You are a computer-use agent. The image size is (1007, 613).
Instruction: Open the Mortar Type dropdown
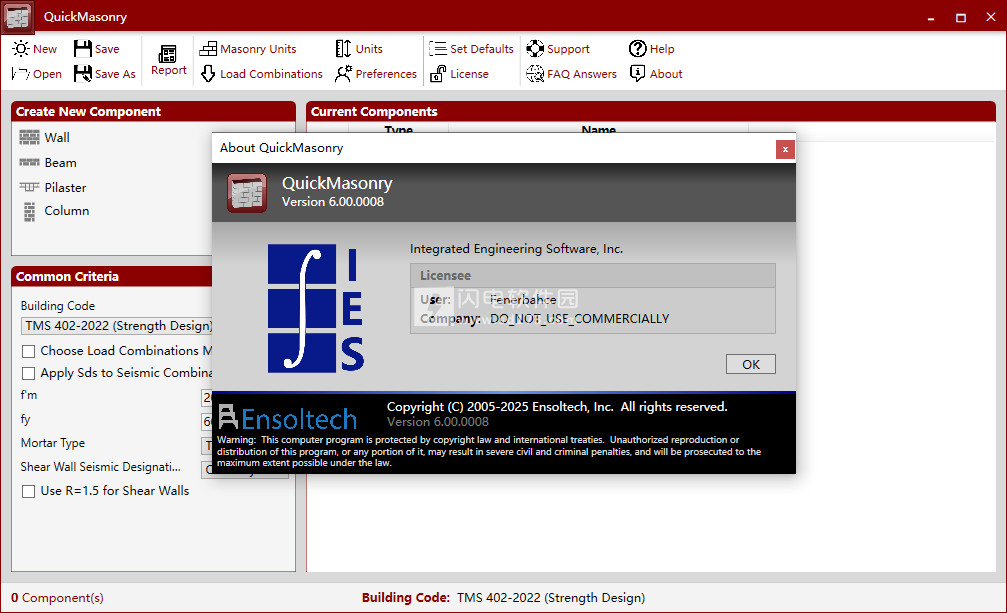(x=208, y=445)
